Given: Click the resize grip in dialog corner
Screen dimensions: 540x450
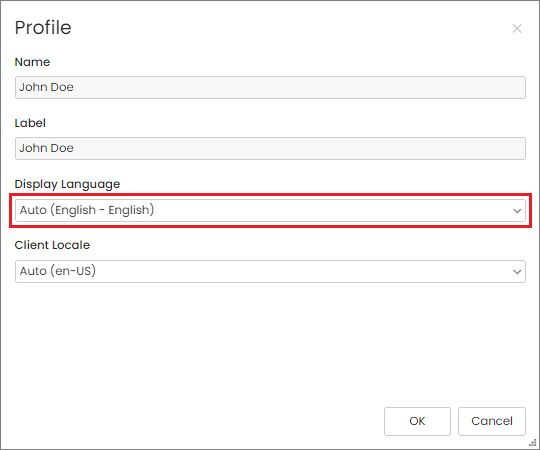Looking at the screenshot, I should click(532, 443).
